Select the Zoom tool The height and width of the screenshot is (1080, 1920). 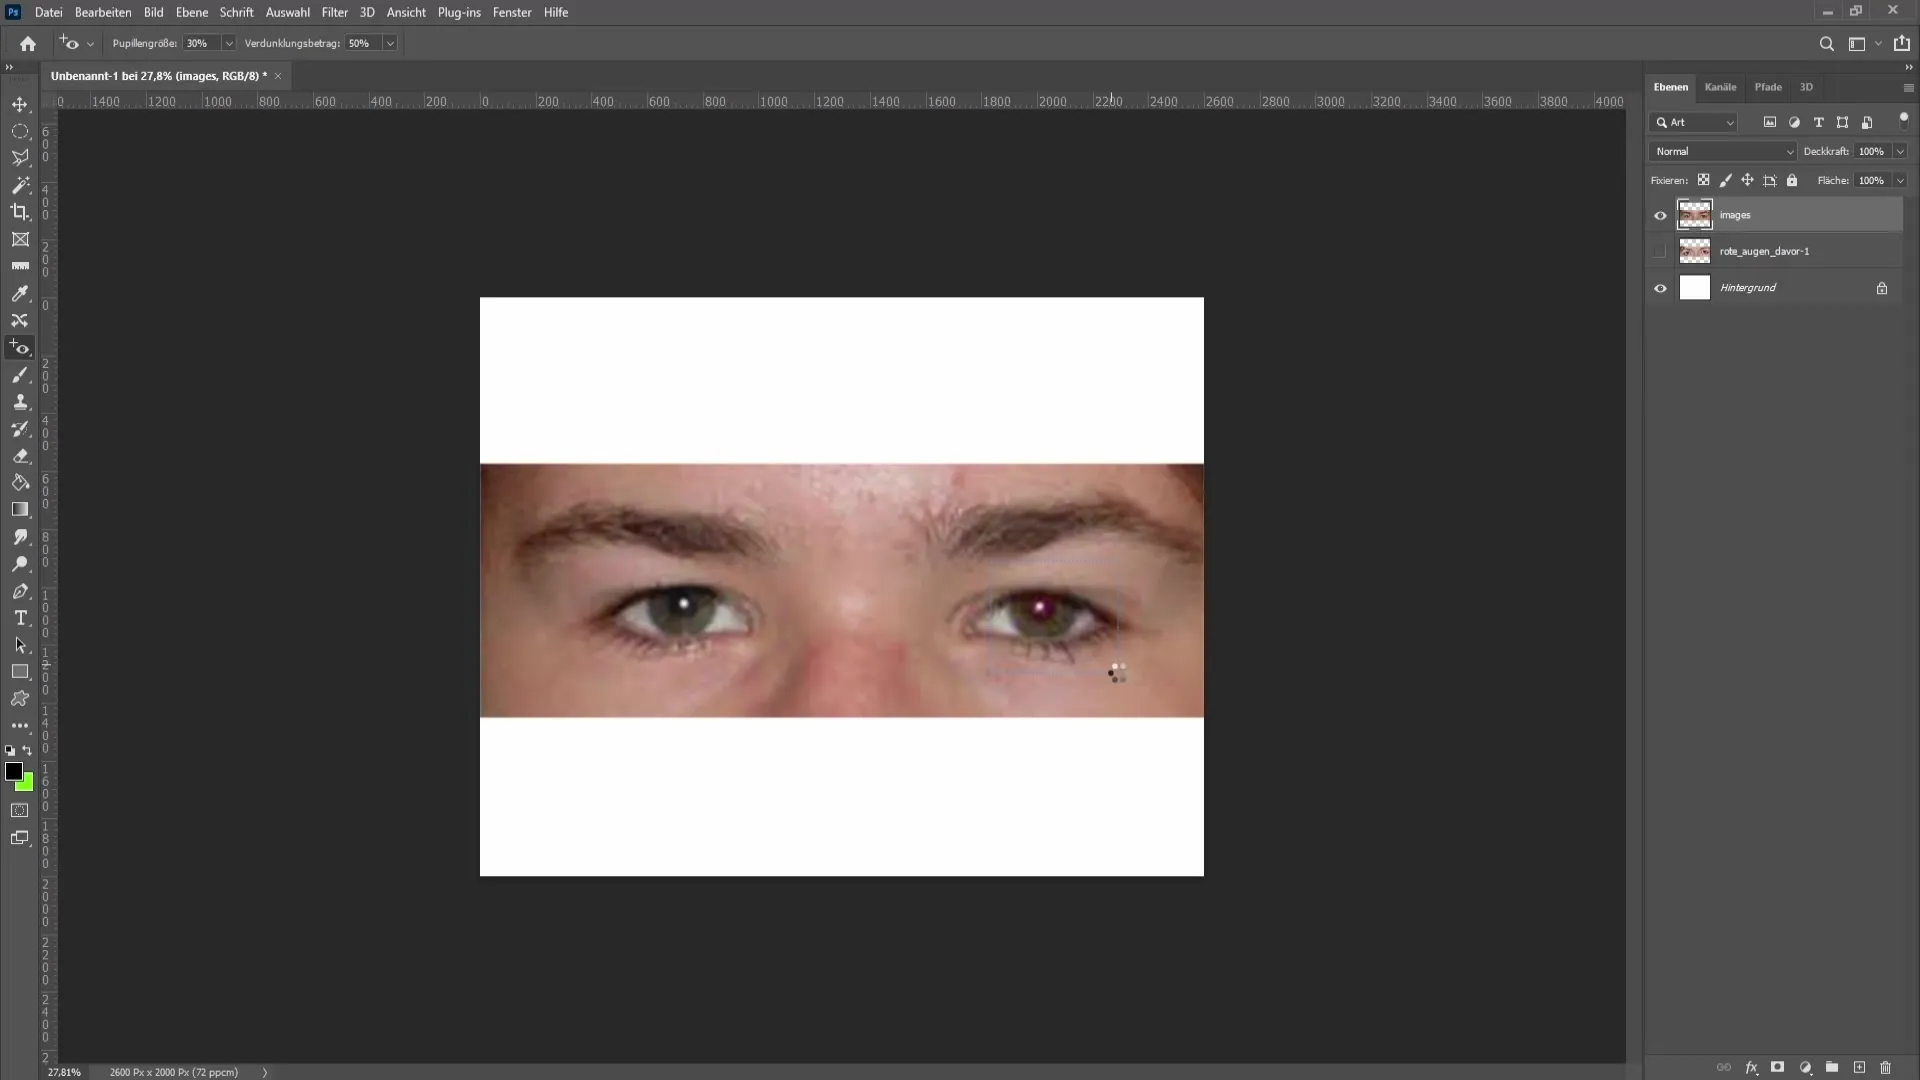[18, 564]
